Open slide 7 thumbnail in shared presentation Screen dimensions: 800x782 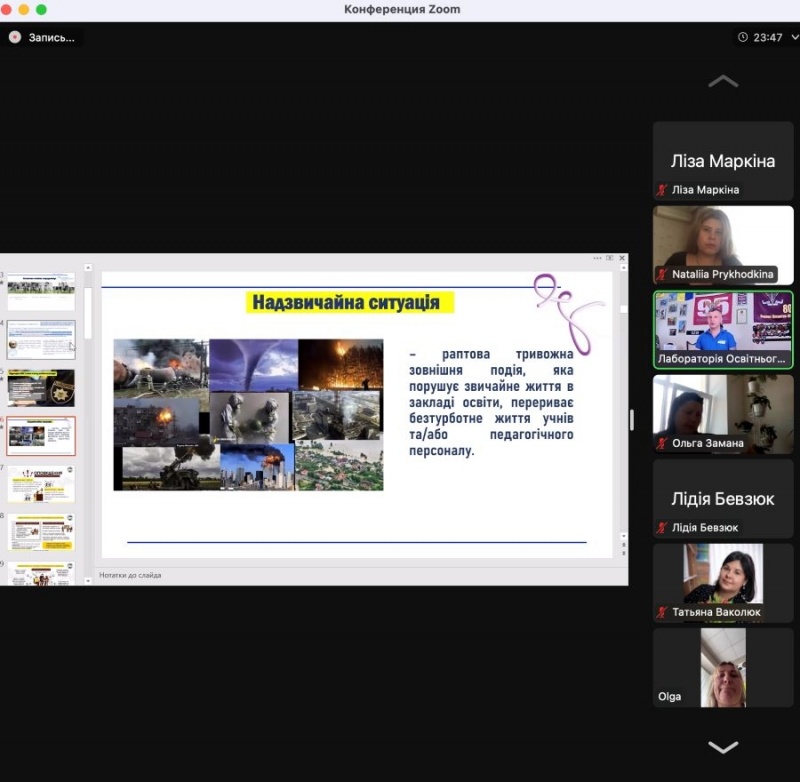[41, 484]
